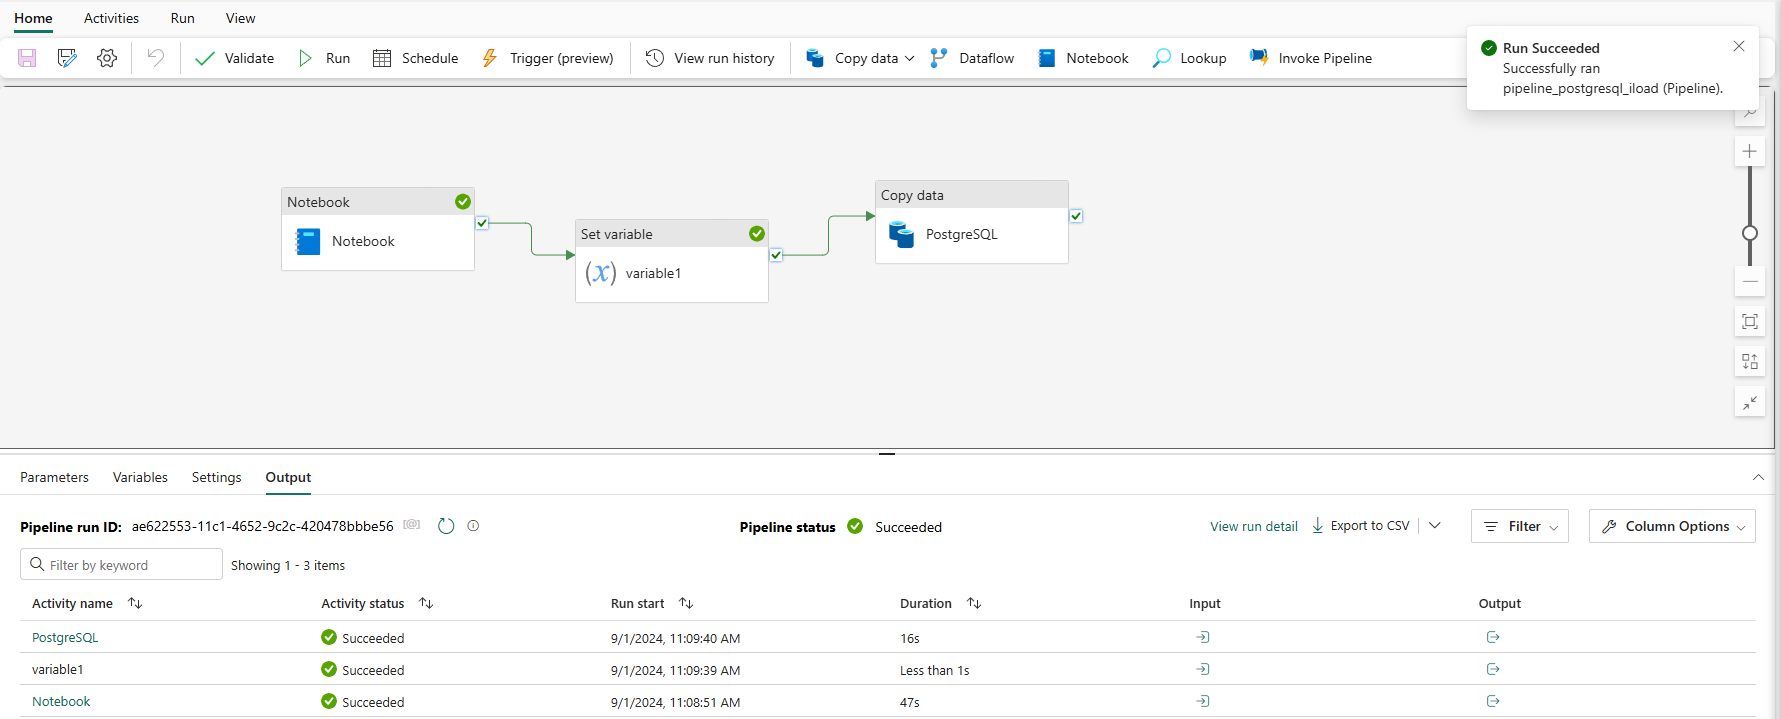Click the Undo arrow icon
The height and width of the screenshot is (719, 1781).
[x=155, y=57]
